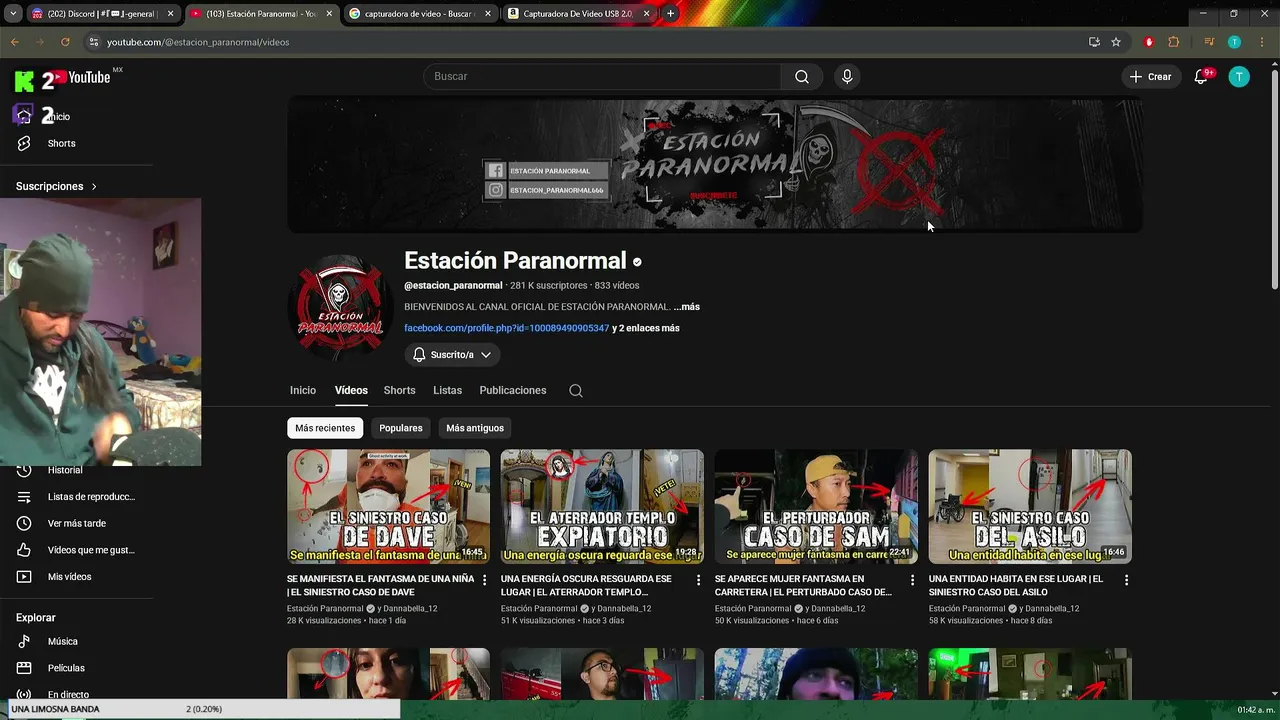Switch to capturadora de video search tab

point(421,14)
